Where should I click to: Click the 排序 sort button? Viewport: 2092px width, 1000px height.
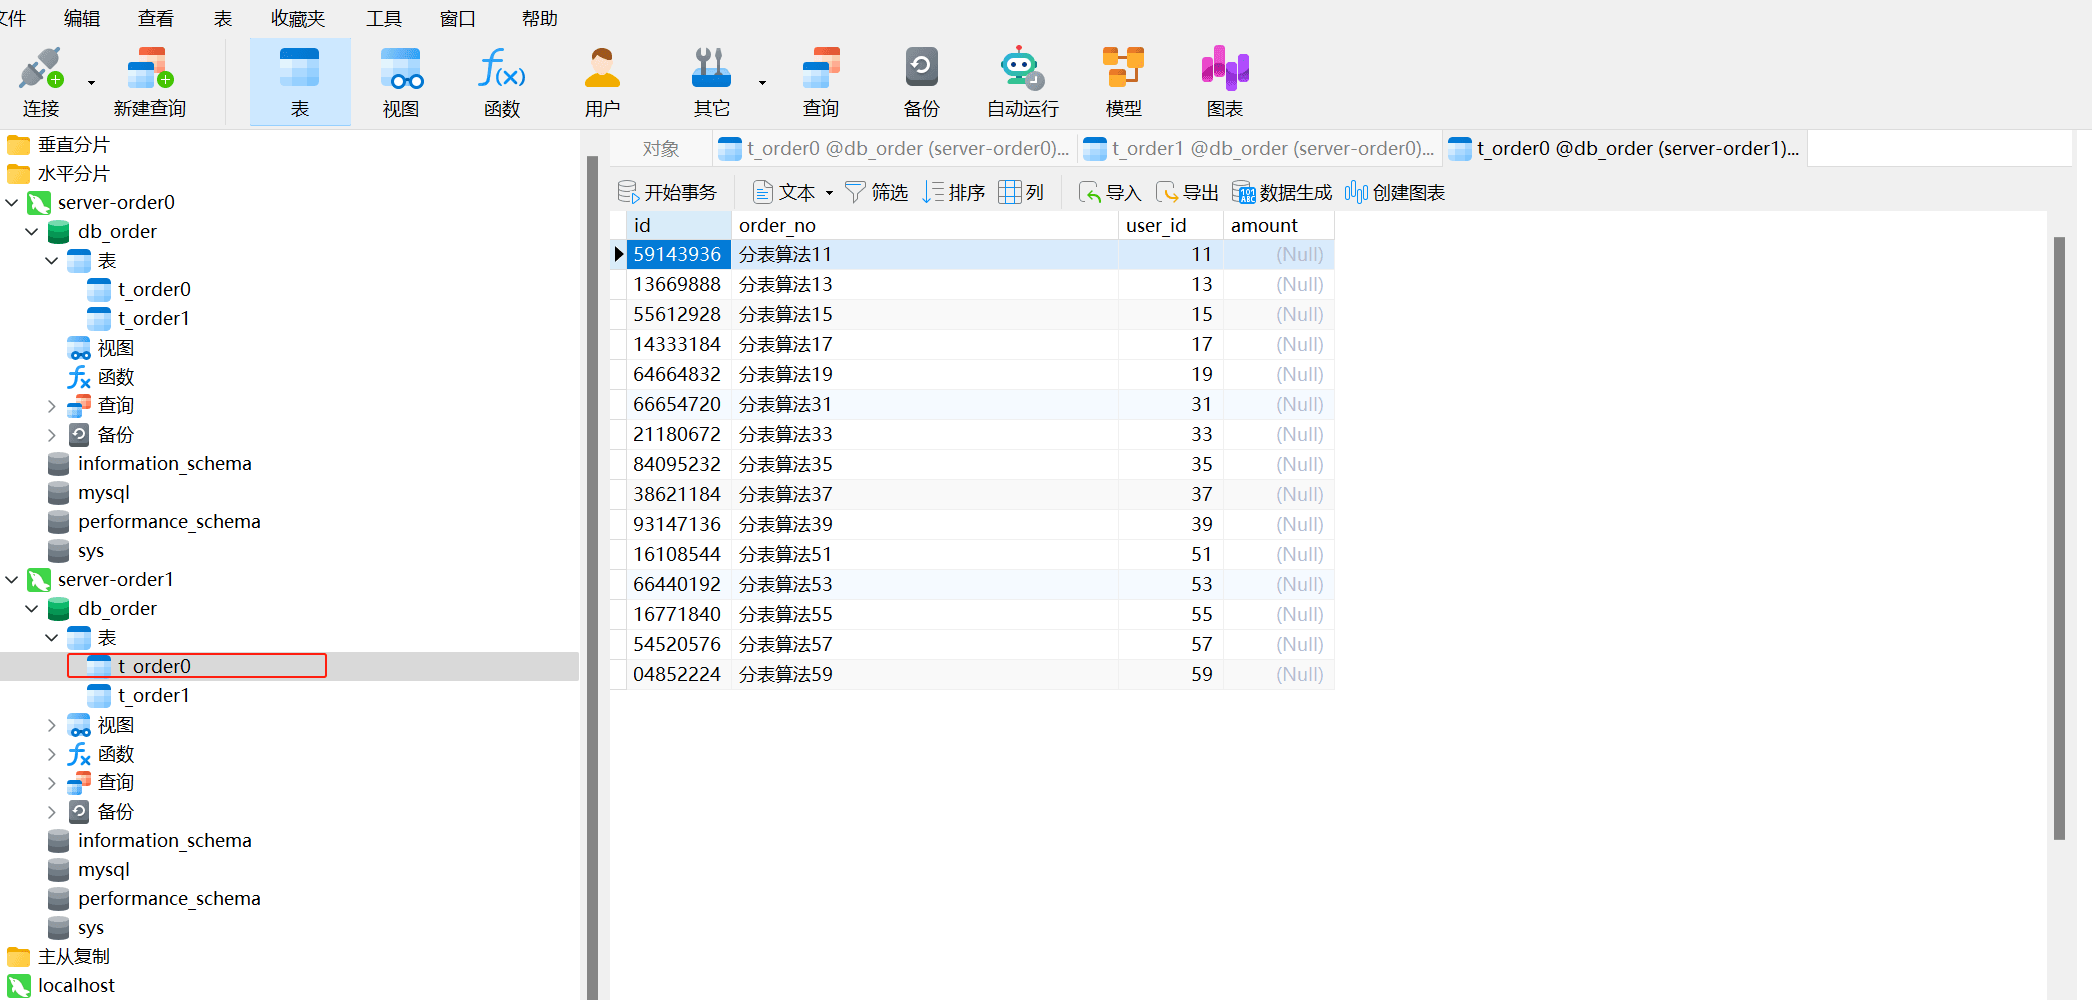(953, 192)
